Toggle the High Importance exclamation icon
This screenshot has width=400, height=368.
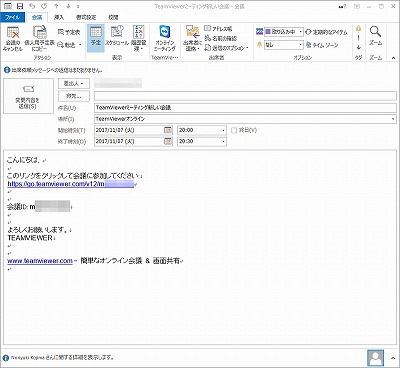(358, 38)
